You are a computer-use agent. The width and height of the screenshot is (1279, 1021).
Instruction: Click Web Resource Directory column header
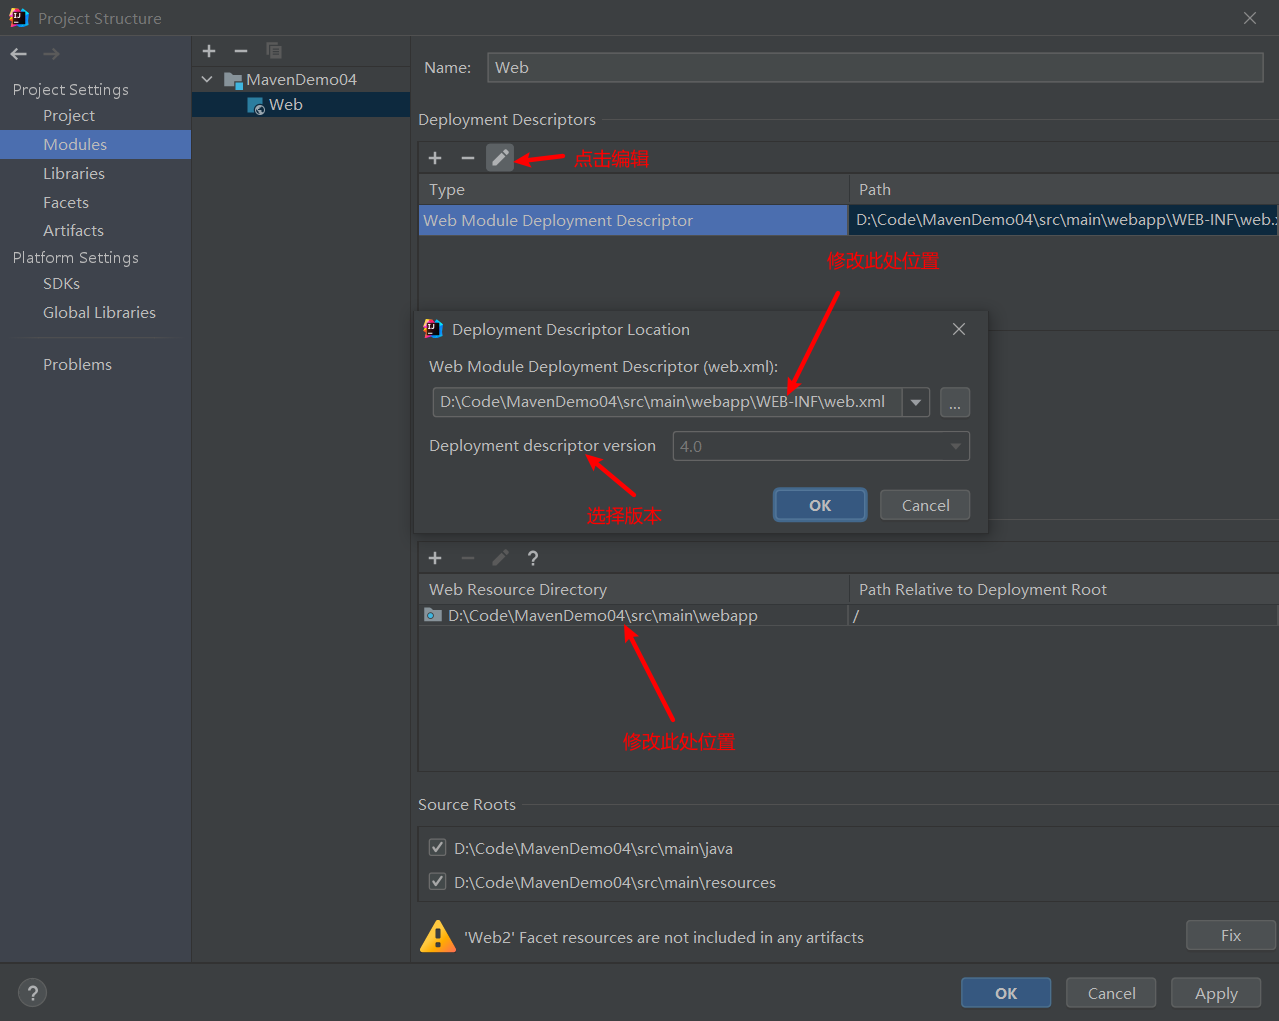coord(633,589)
